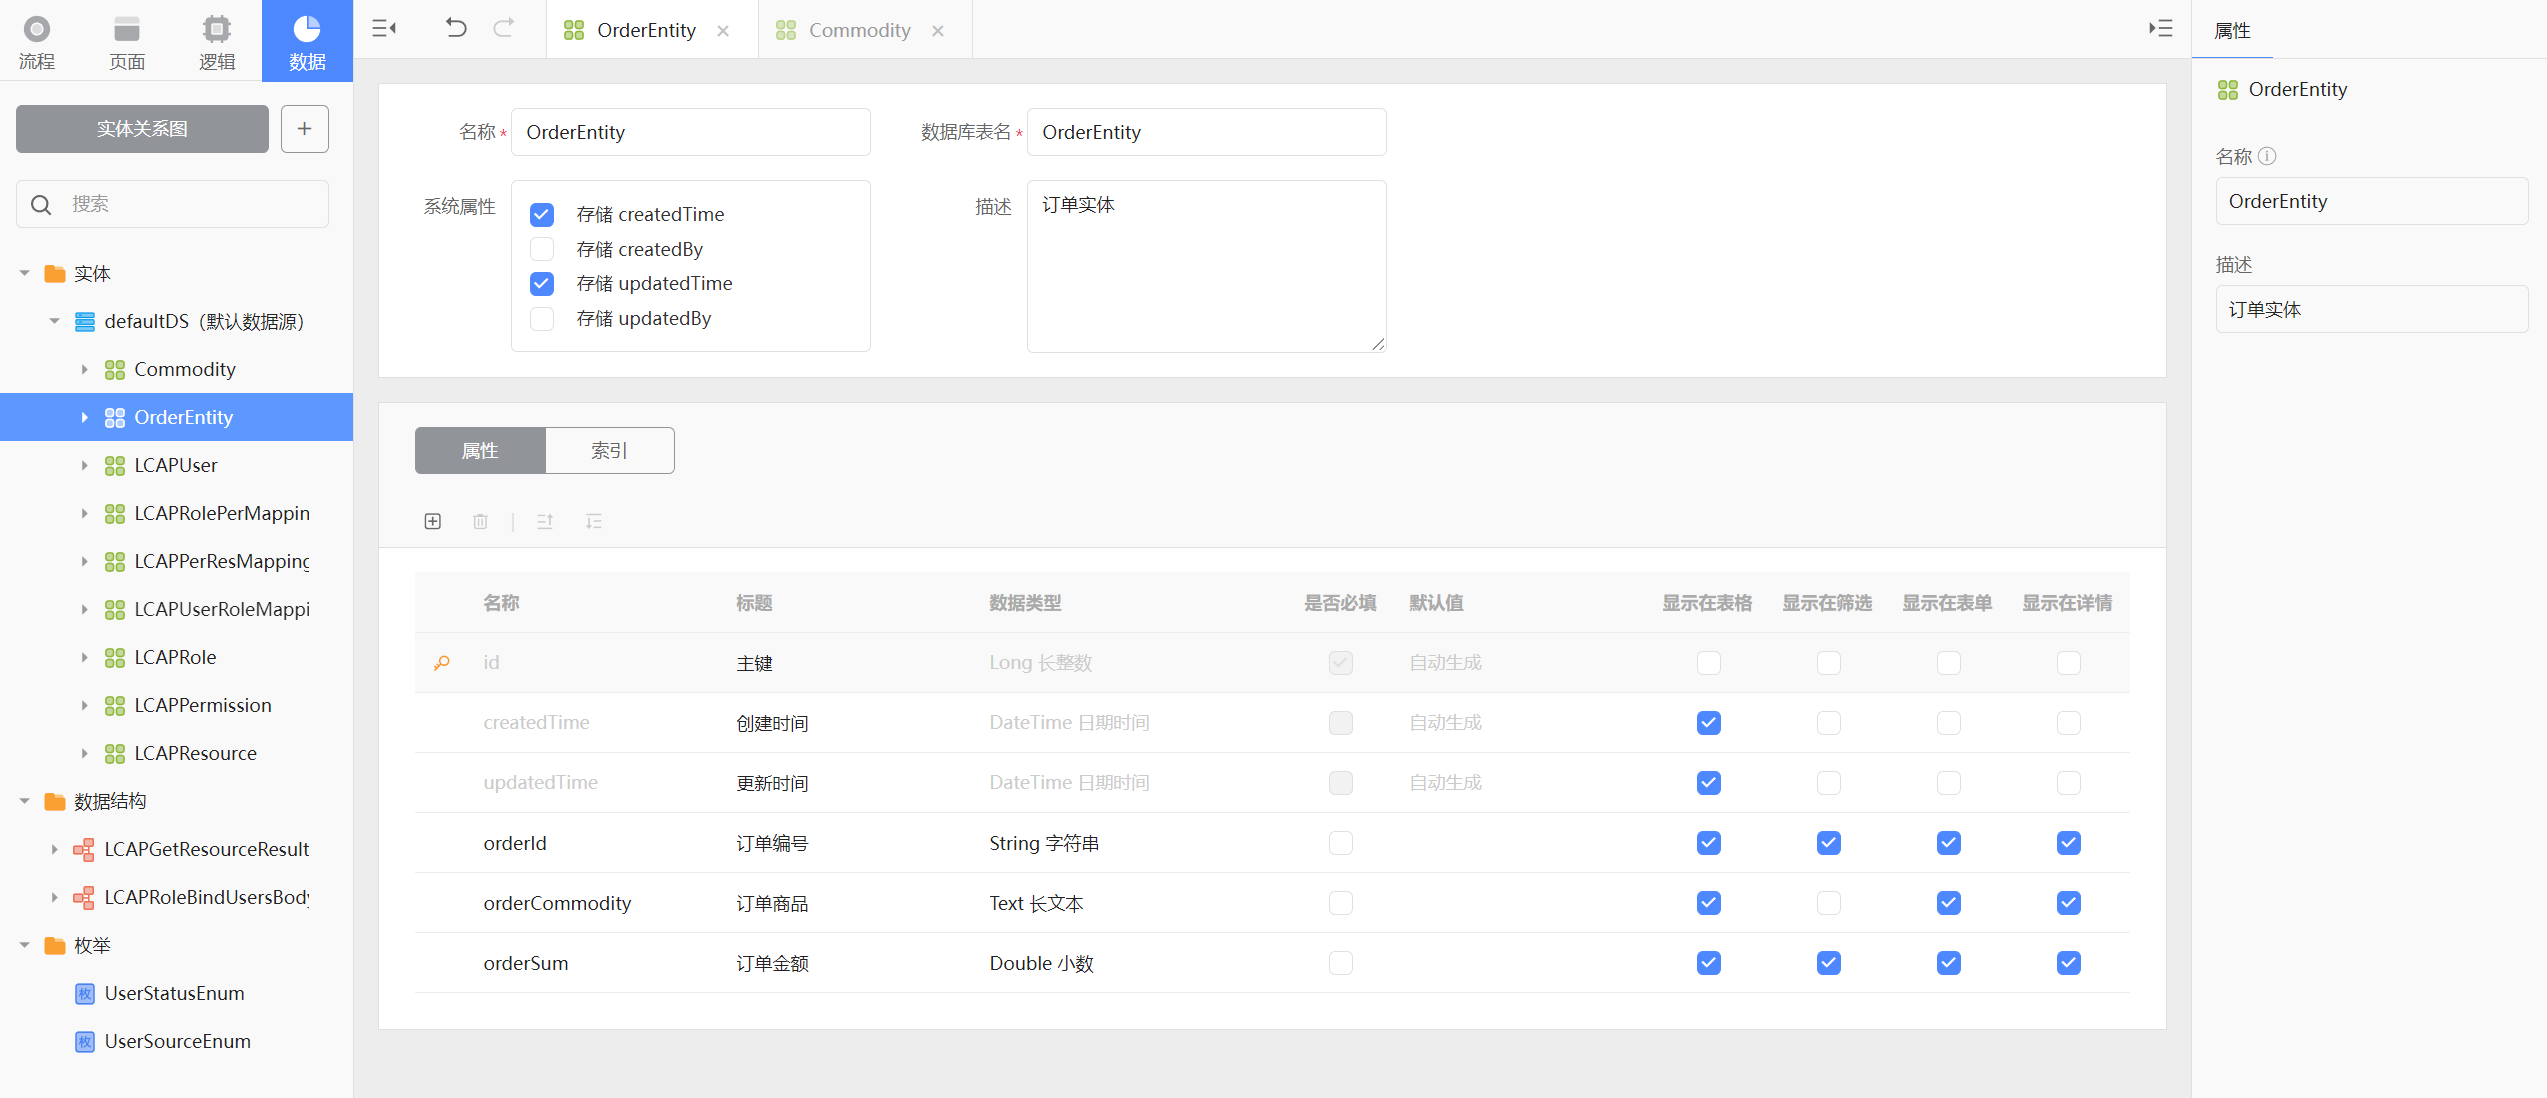The width and height of the screenshot is (2547, 1098).
Task: Uncheck 存储 createdTime checkbox
Action: (x=542, y=215)
